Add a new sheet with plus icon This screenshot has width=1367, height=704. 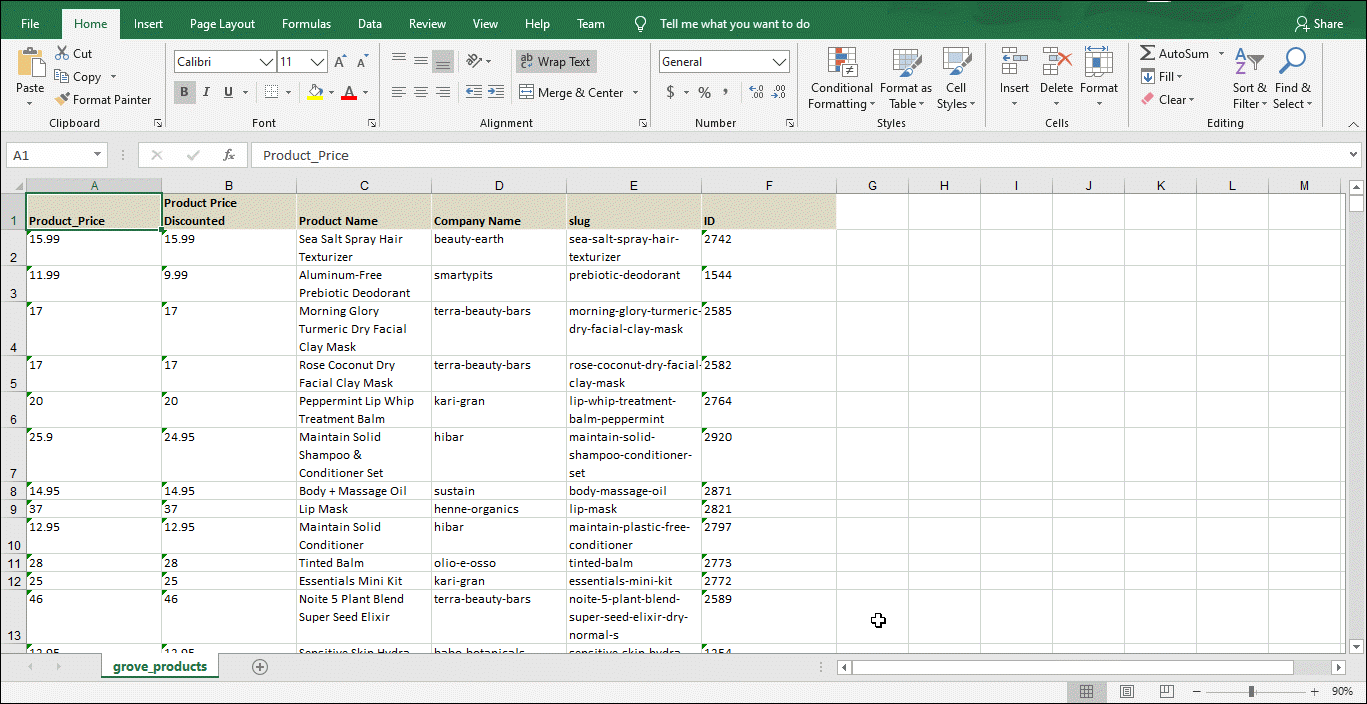pos(260,667)
